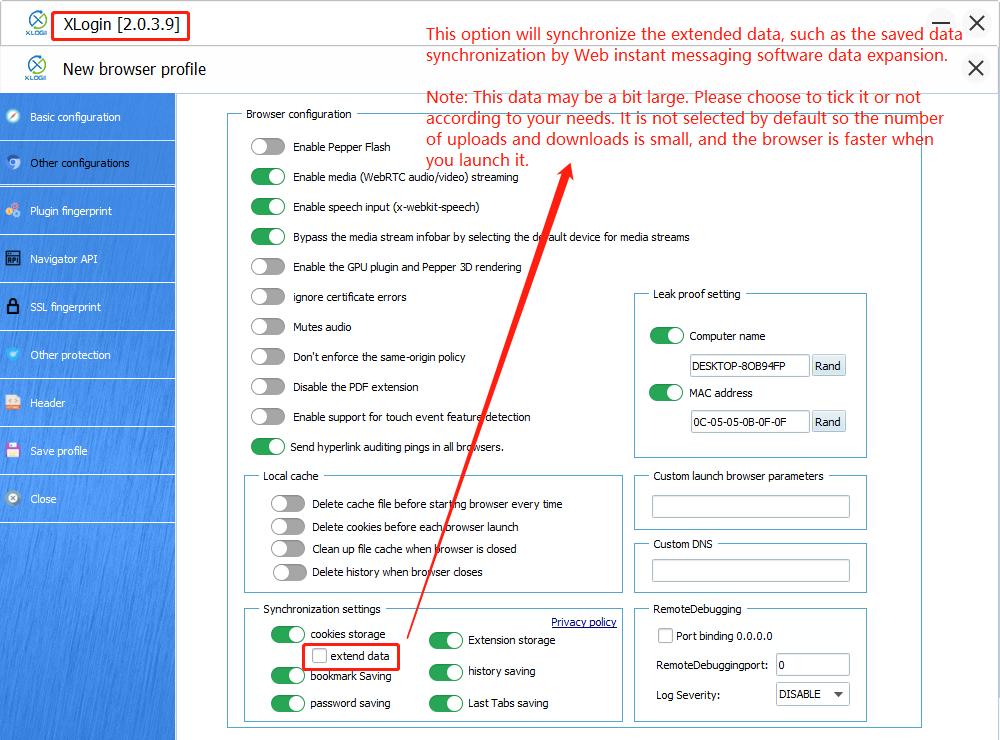Click the Plugin fingerprint sidebar icon

(13, 211)
